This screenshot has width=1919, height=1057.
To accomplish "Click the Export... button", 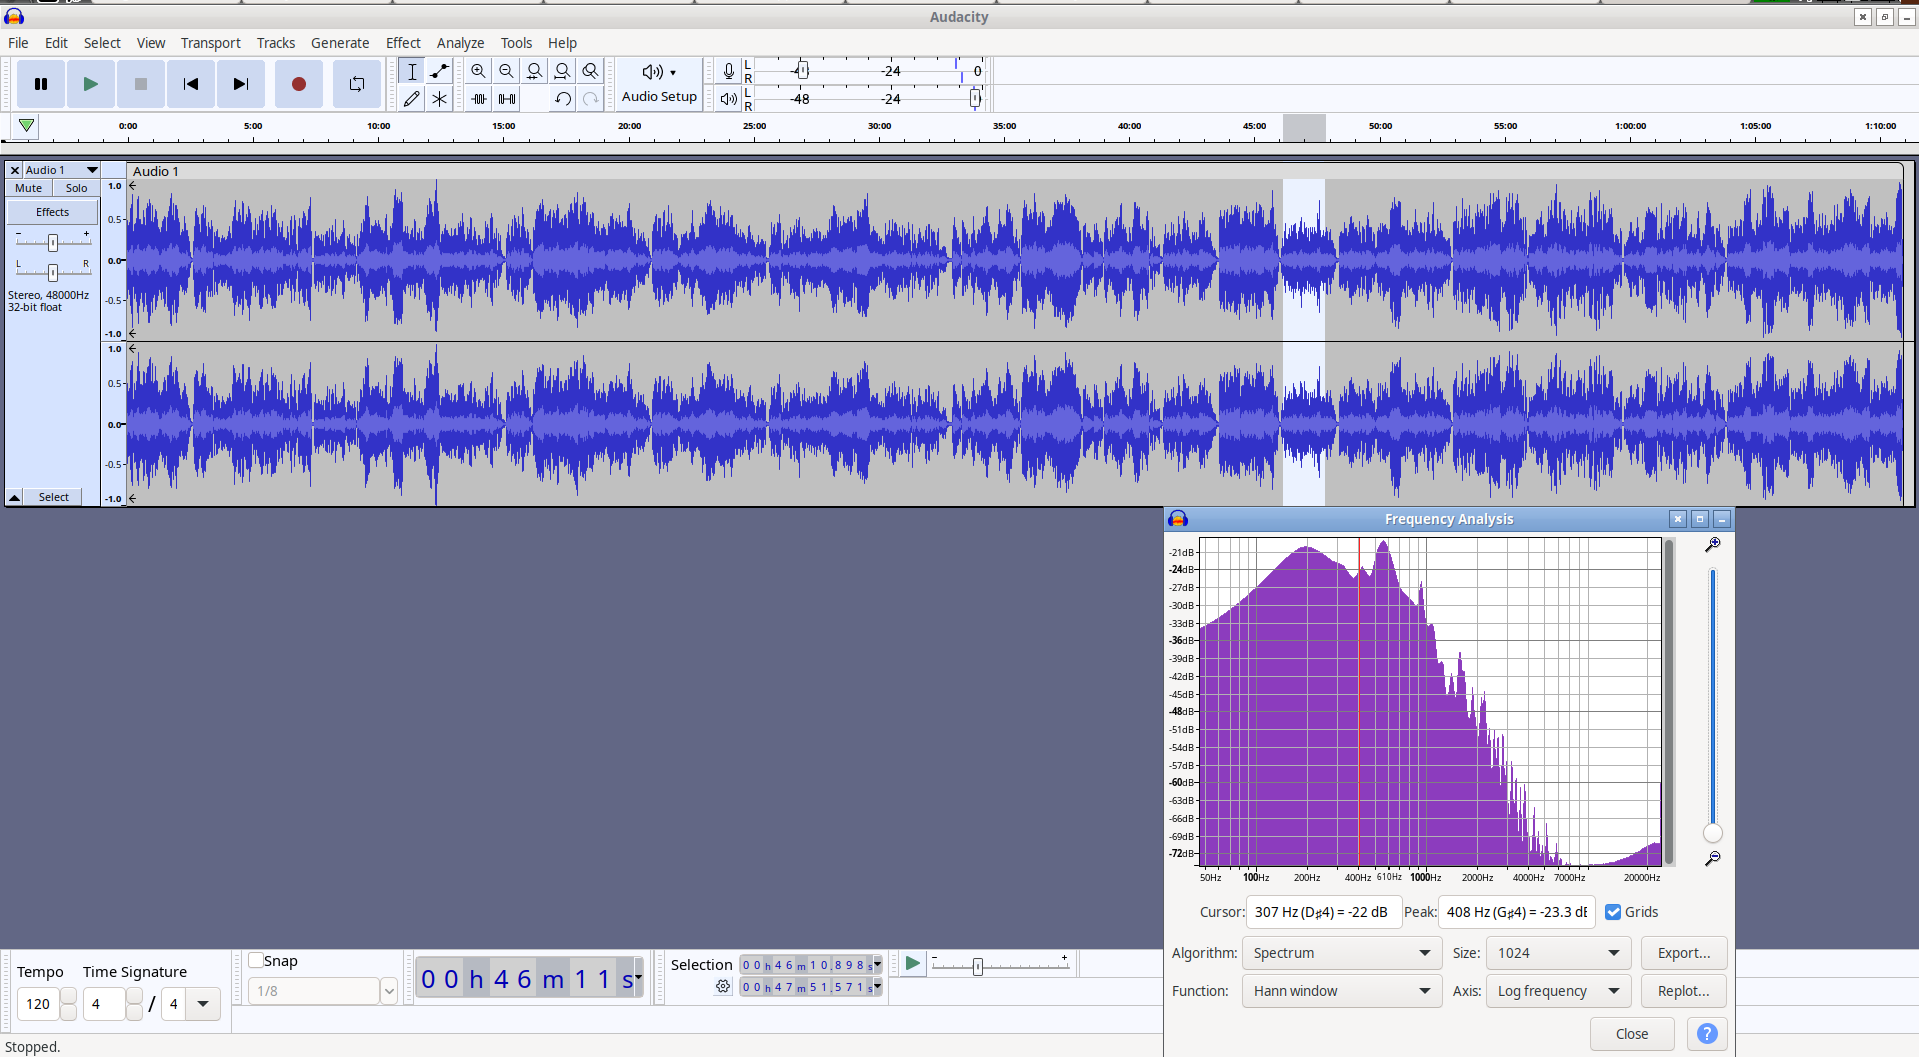I will [1684, 953].
